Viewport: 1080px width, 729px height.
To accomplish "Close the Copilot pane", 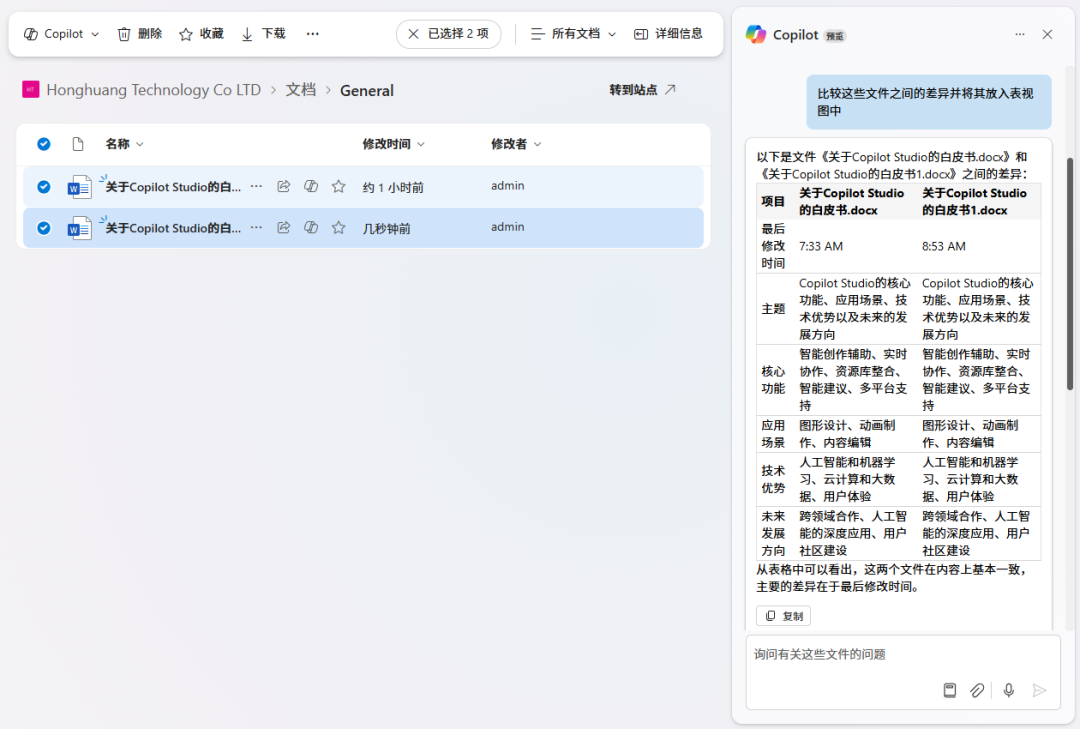I will pos(1048,34).
